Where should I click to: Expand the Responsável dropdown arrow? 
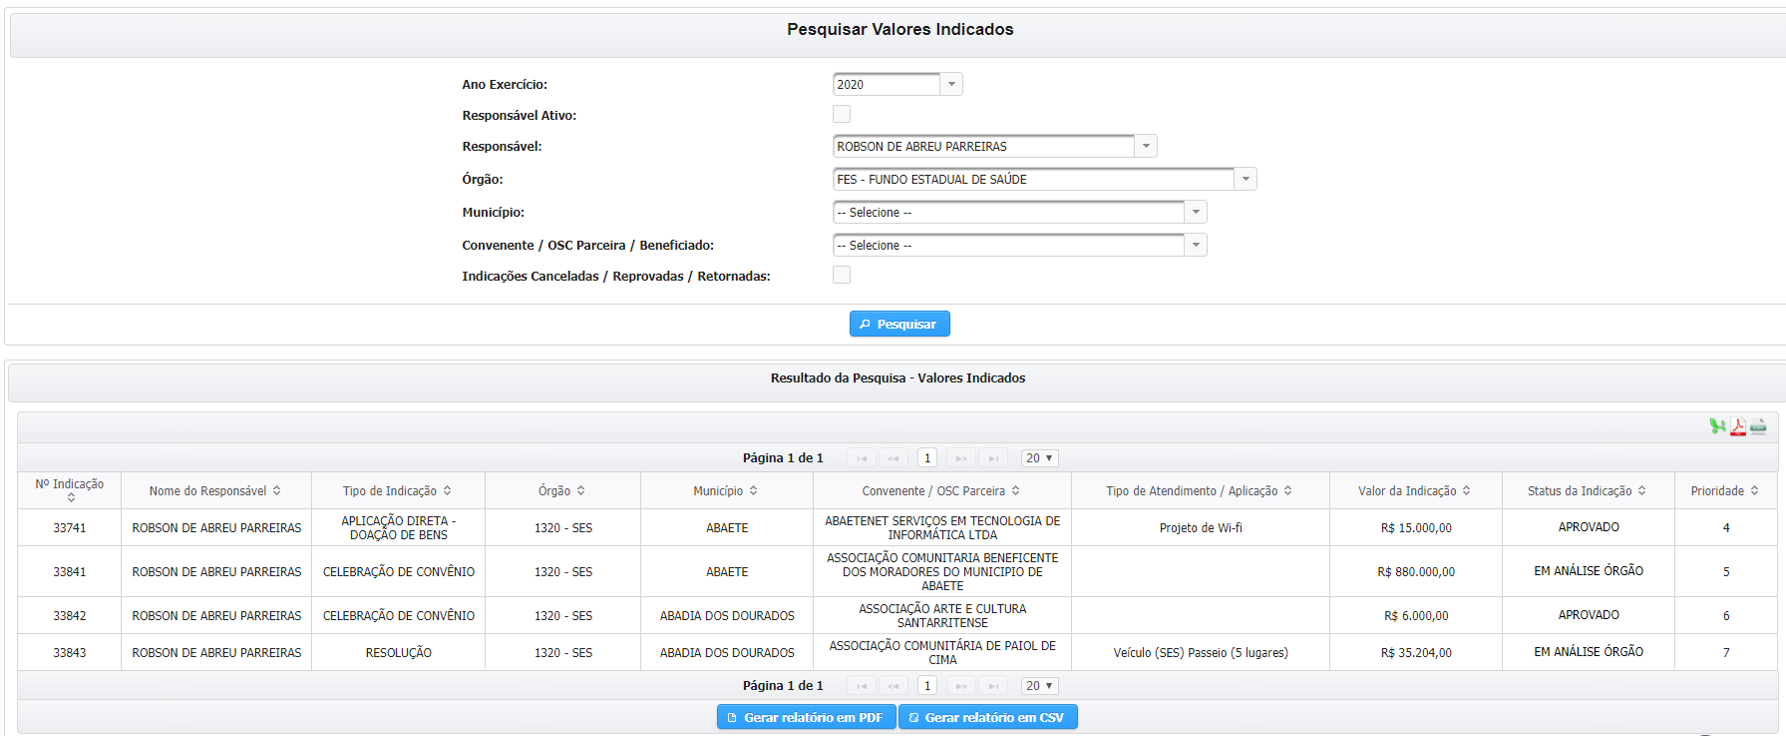tap(1146, 146)
